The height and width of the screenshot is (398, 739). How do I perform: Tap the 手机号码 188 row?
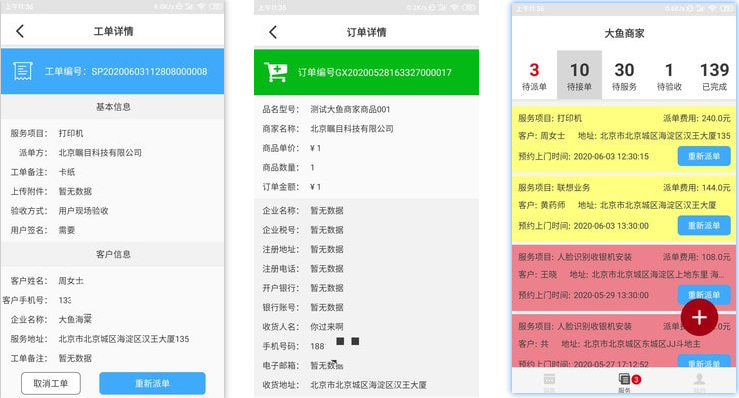coord(366,346)
